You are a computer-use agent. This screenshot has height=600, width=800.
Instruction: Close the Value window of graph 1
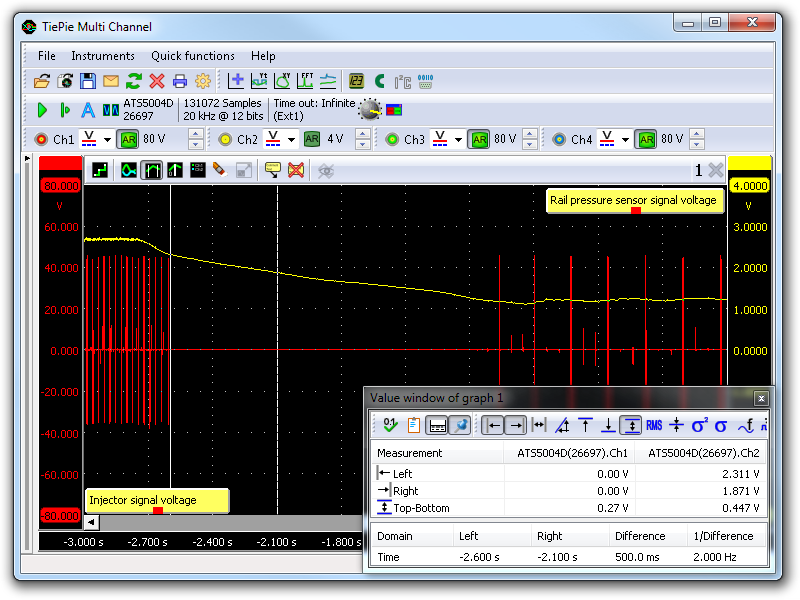761,398
